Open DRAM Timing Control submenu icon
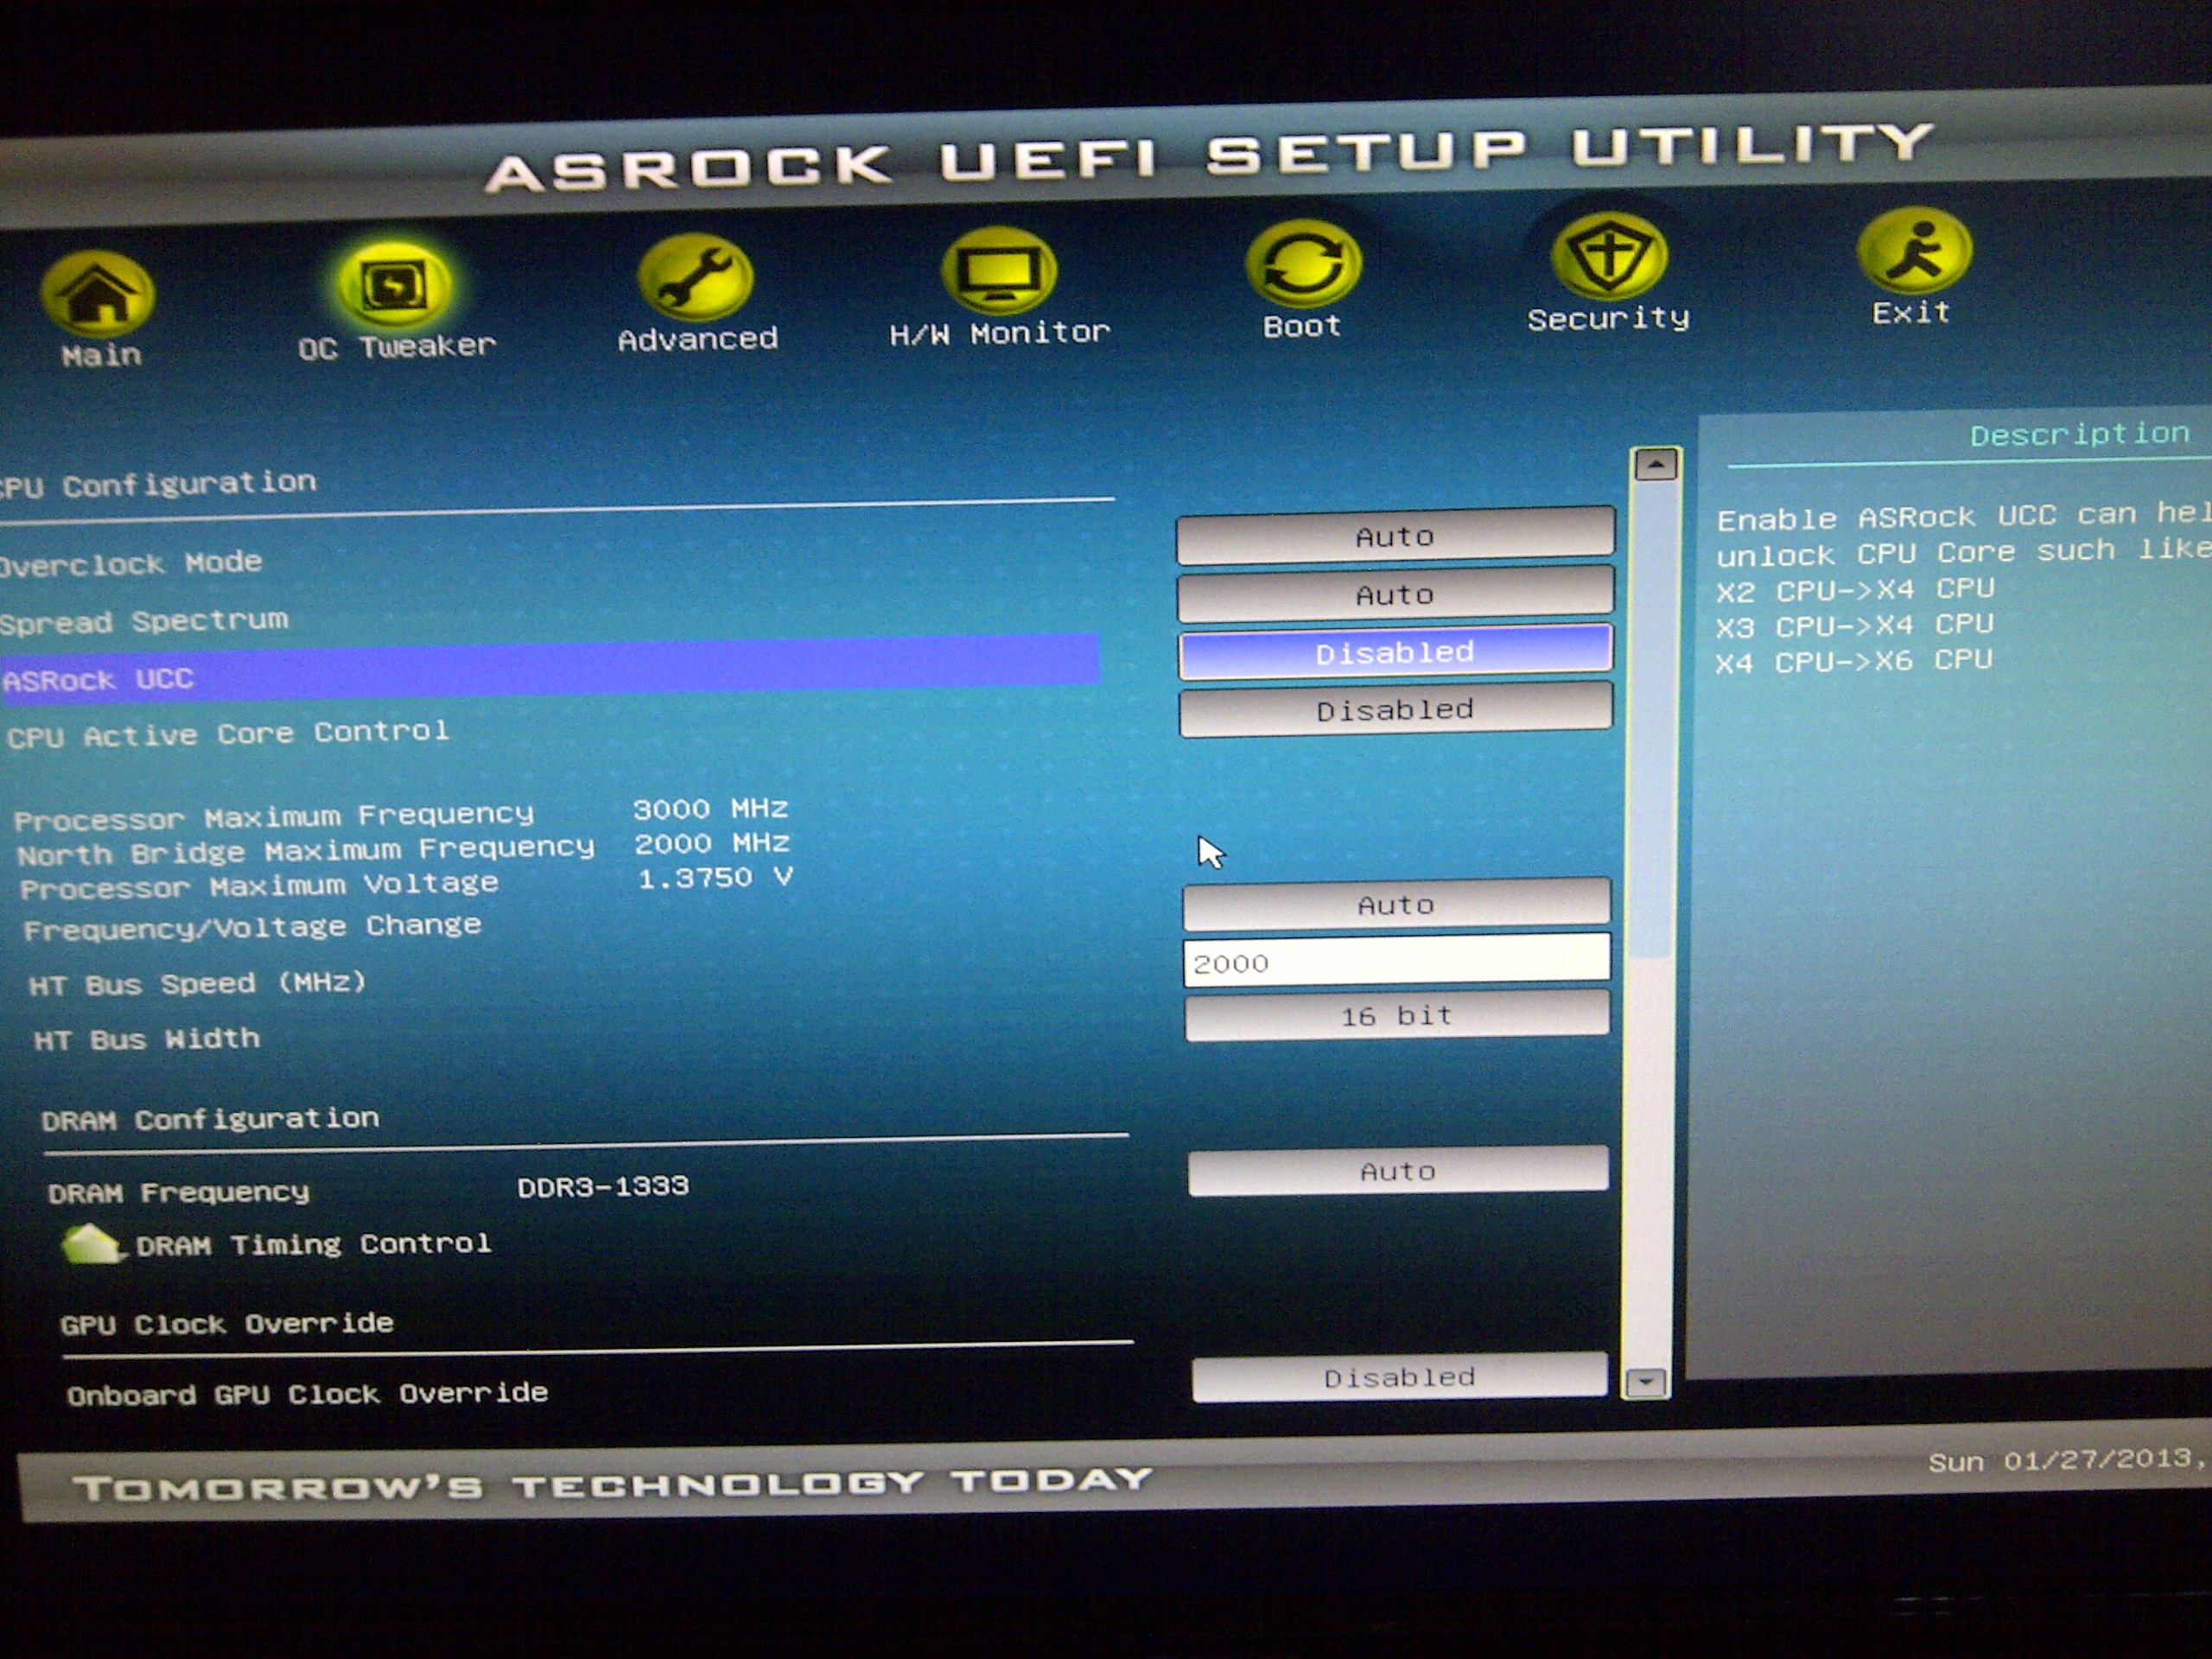This screenshot has height=1659, width=2212. pos(91,1244)
